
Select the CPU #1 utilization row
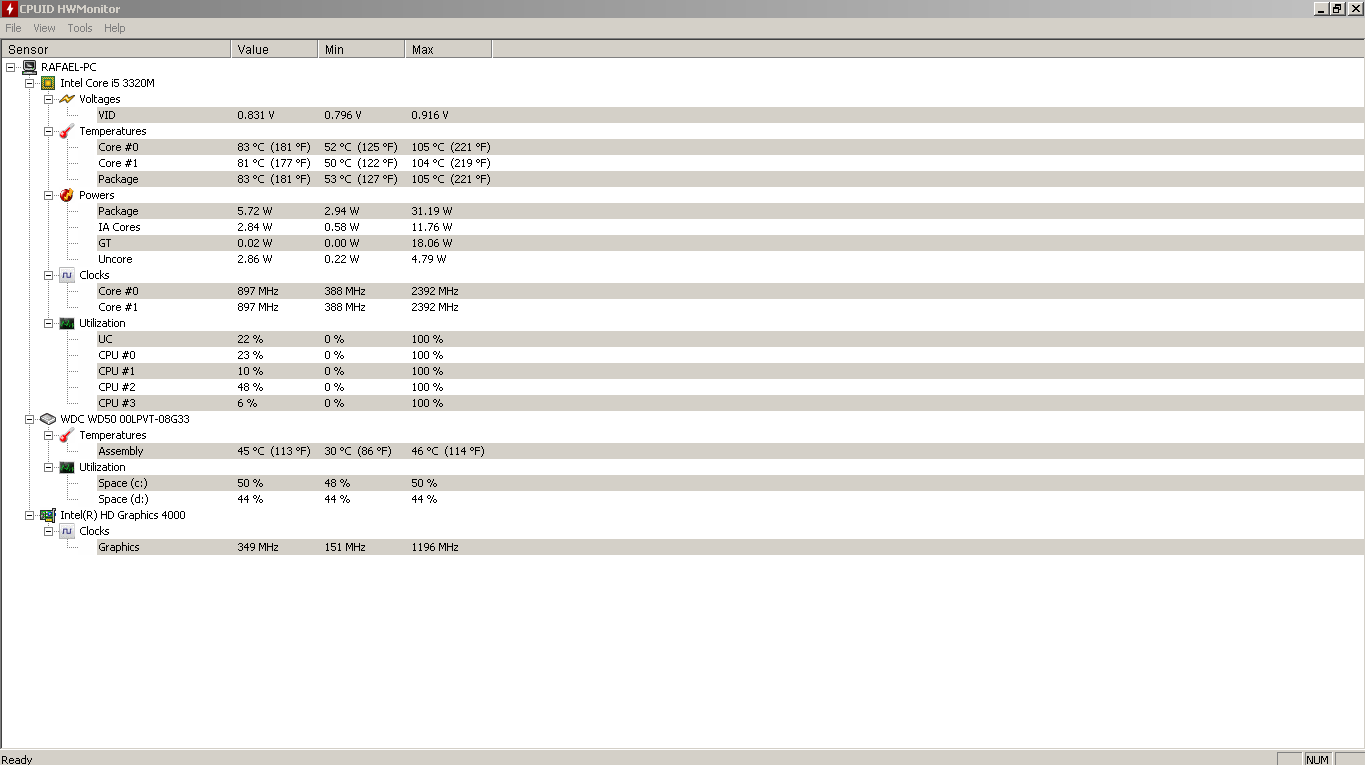(730, 371)
